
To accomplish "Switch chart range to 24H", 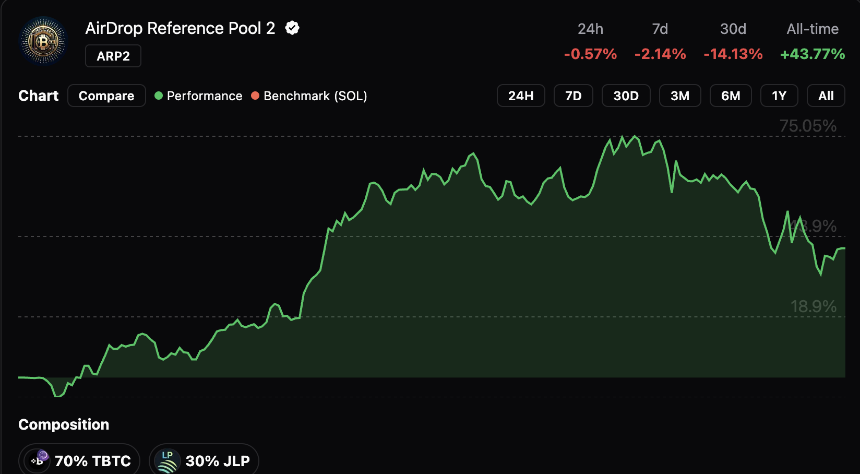I will [x=520, y=96].
